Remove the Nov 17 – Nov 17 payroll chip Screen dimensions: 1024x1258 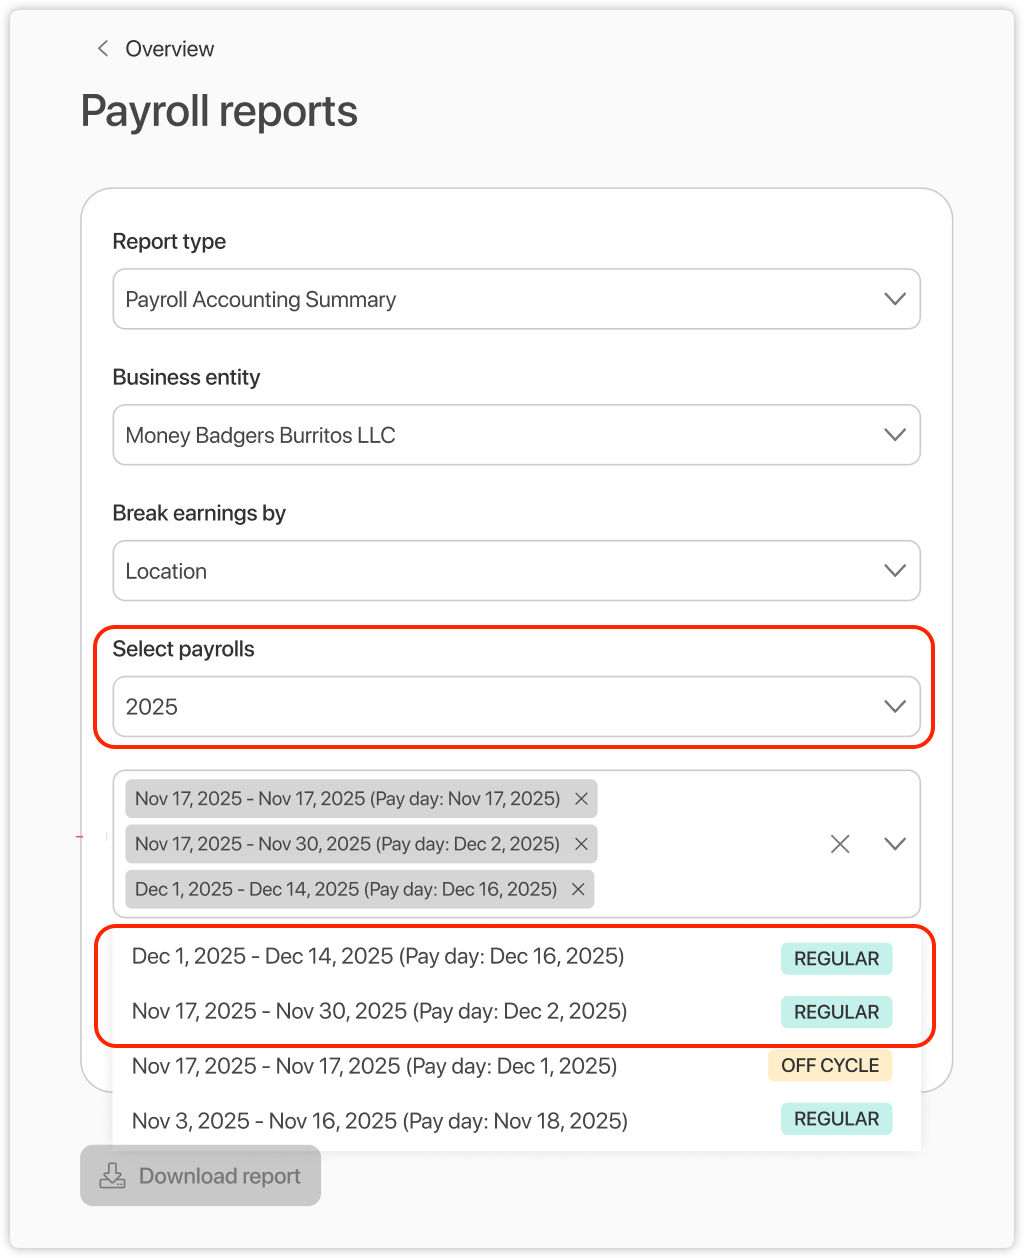coord(581,799)
